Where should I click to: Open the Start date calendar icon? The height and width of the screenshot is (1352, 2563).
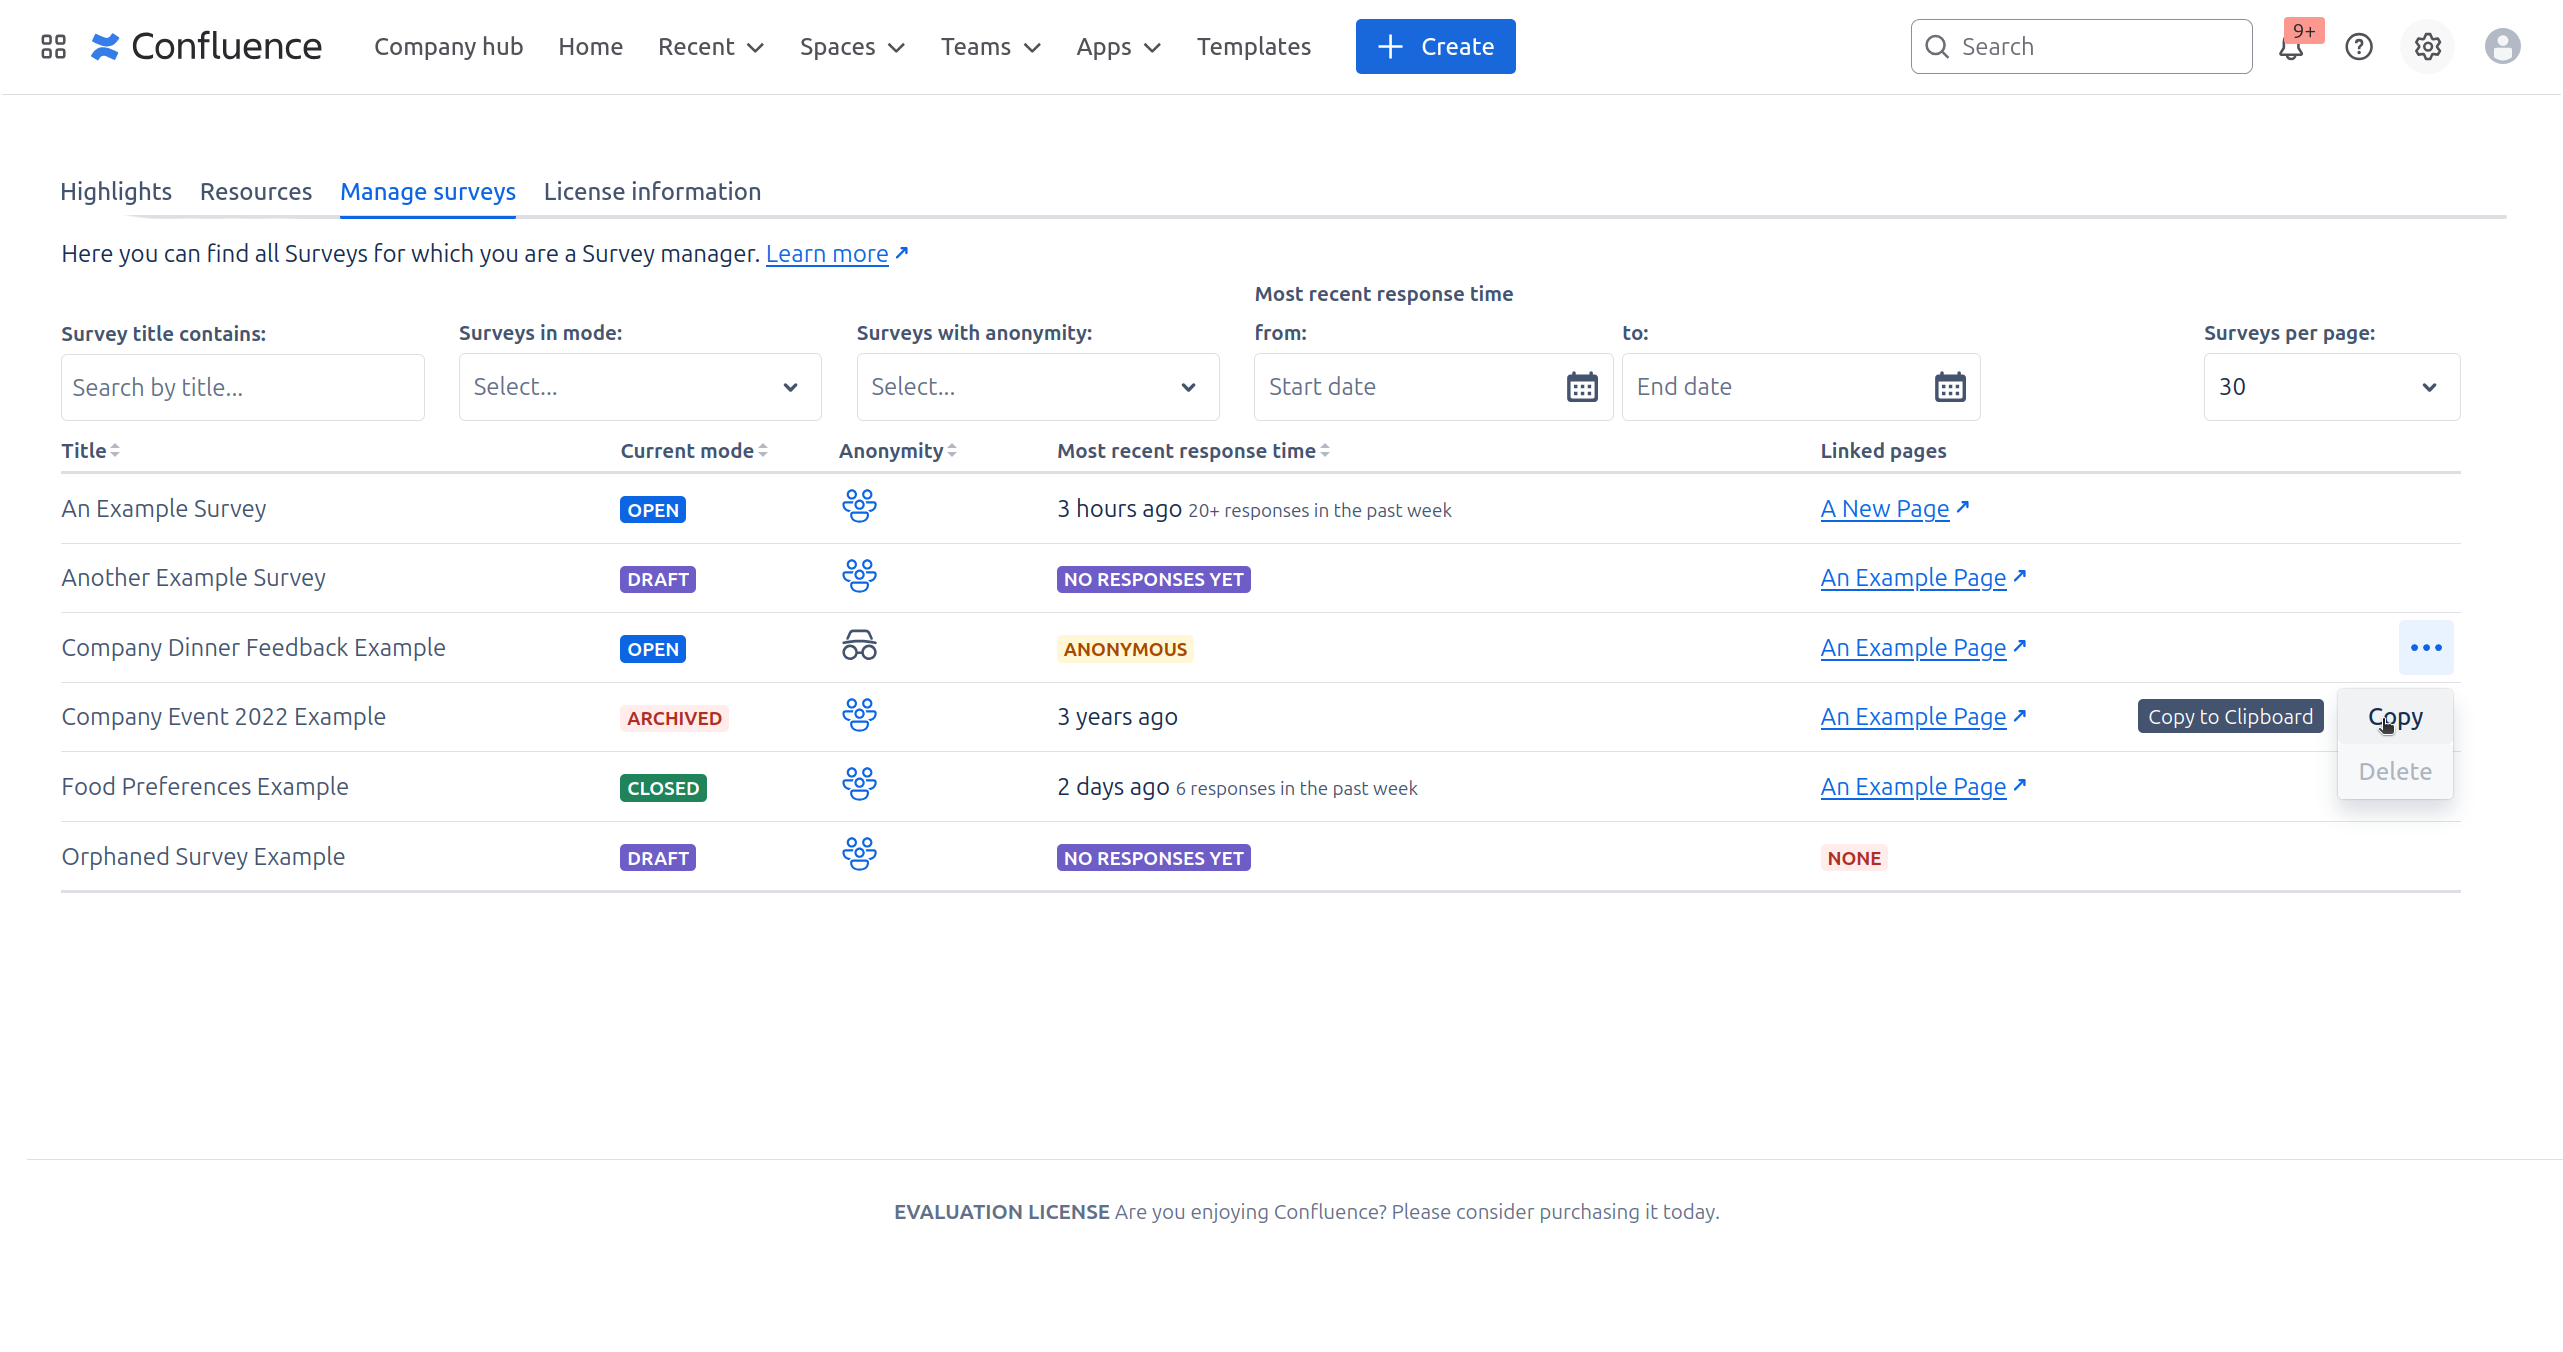1581,387
